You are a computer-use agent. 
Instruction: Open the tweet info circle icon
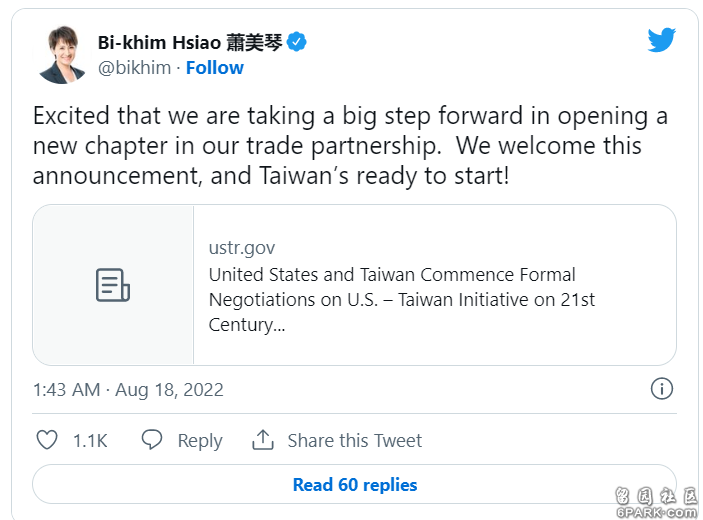(x=662, y=389)
